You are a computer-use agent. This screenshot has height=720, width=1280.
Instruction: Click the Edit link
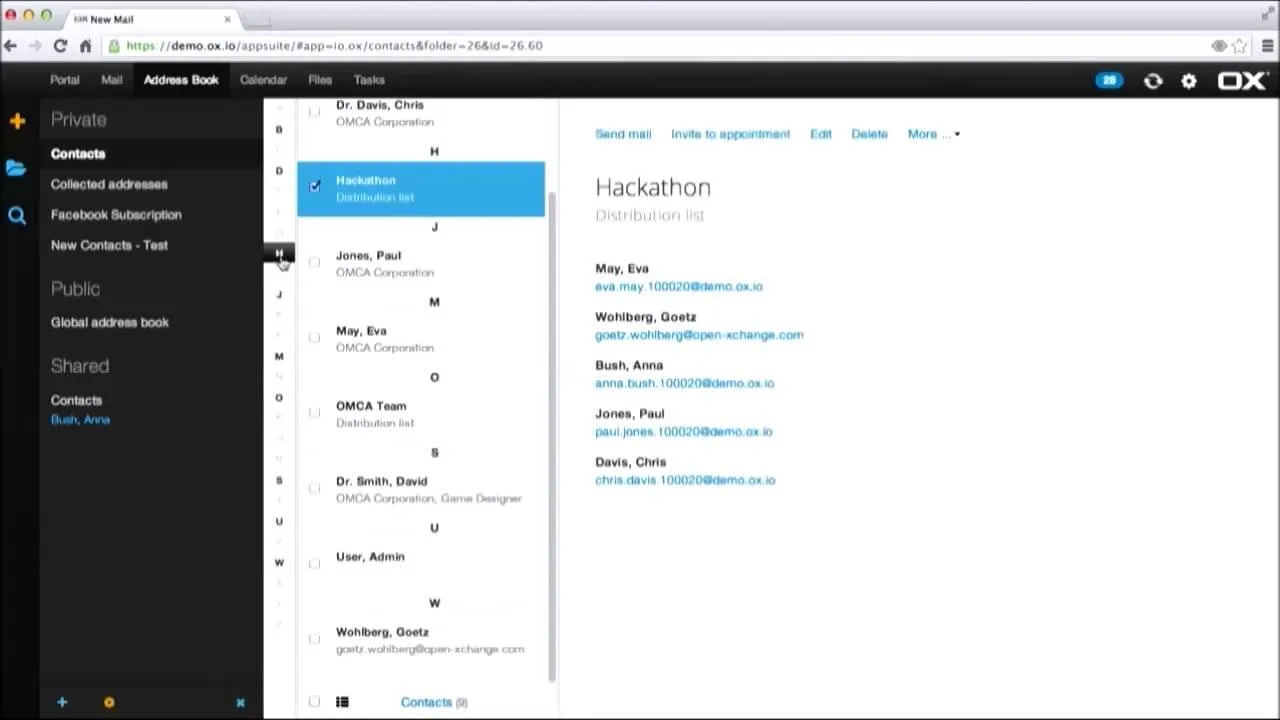[x=821, y=134]
